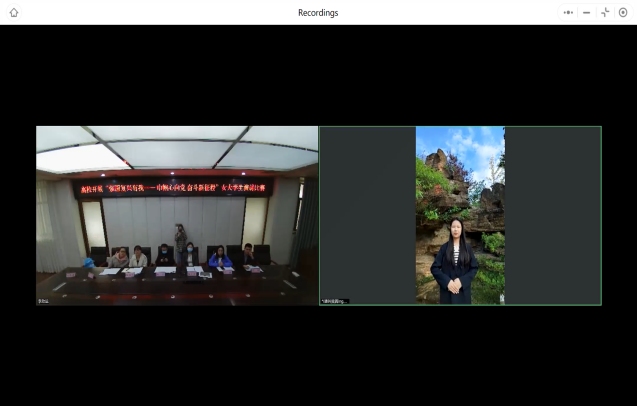Click the Recordings title text
The height and width of the screenshot is (406, 637).
coord(318,12)
